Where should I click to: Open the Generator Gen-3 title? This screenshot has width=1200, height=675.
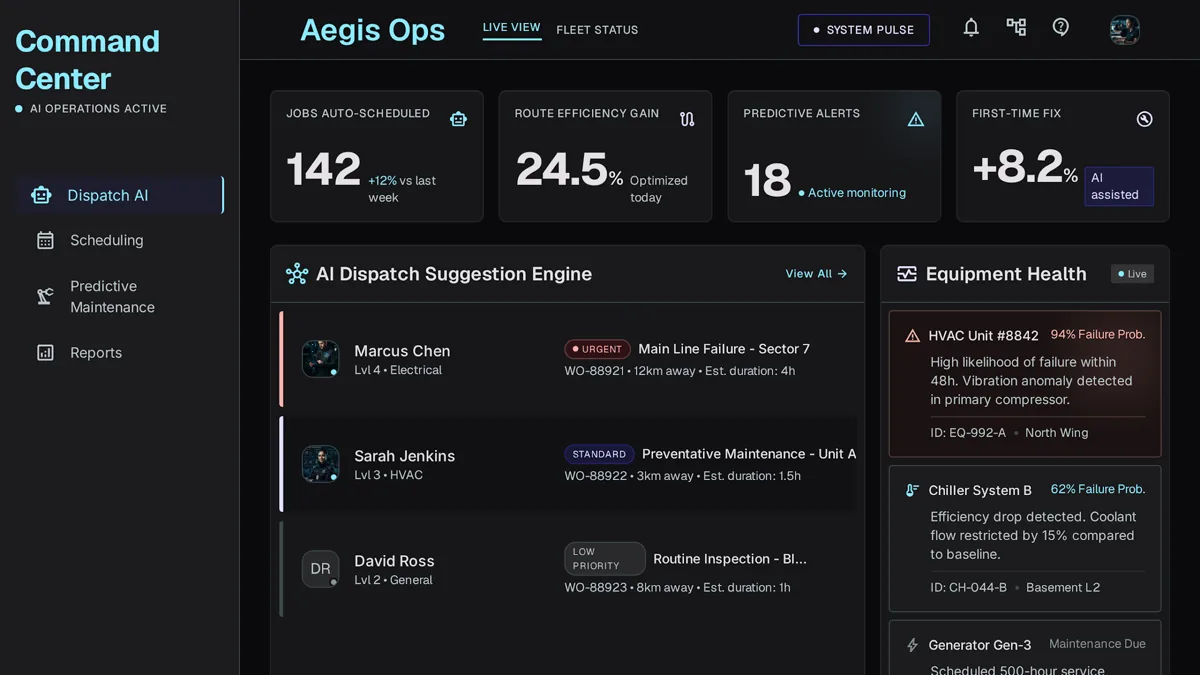(980, 646)
